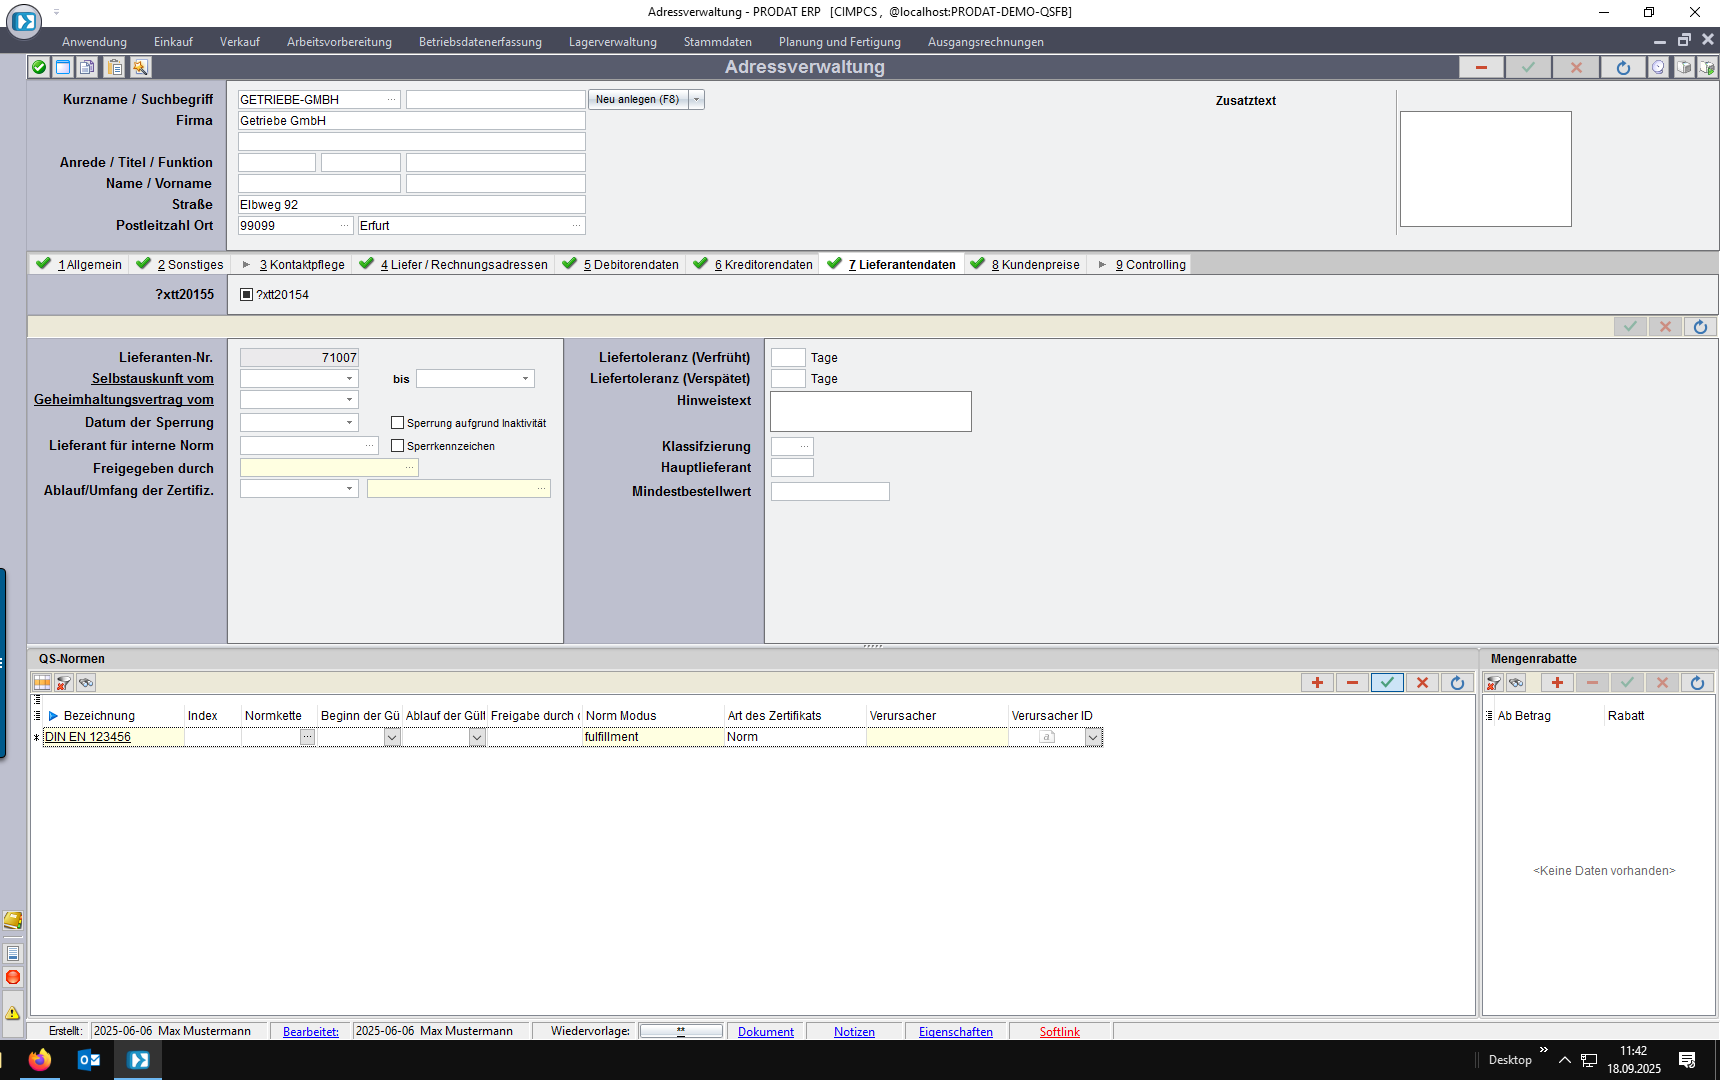Open Selbstauskunft vom date dropdown
1720x1080 pixels.
(349, 379)
